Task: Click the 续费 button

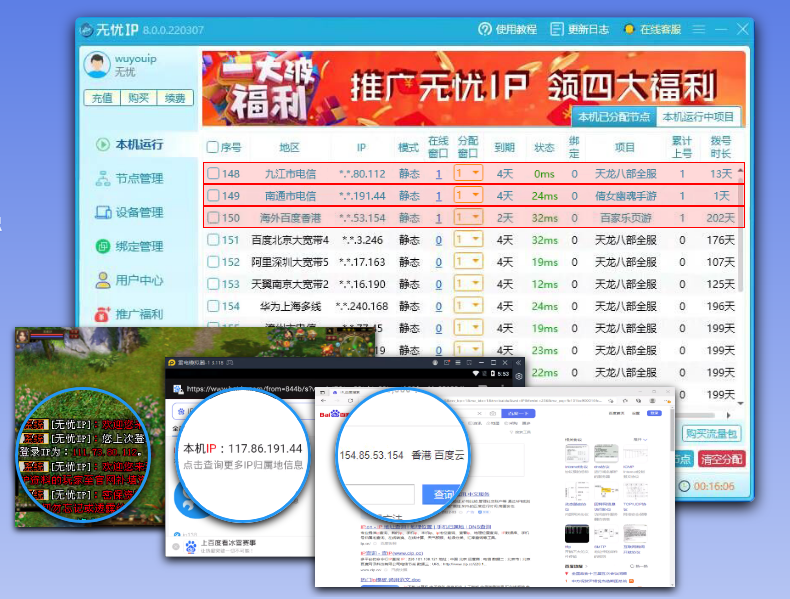Action: tap(175, 98)
